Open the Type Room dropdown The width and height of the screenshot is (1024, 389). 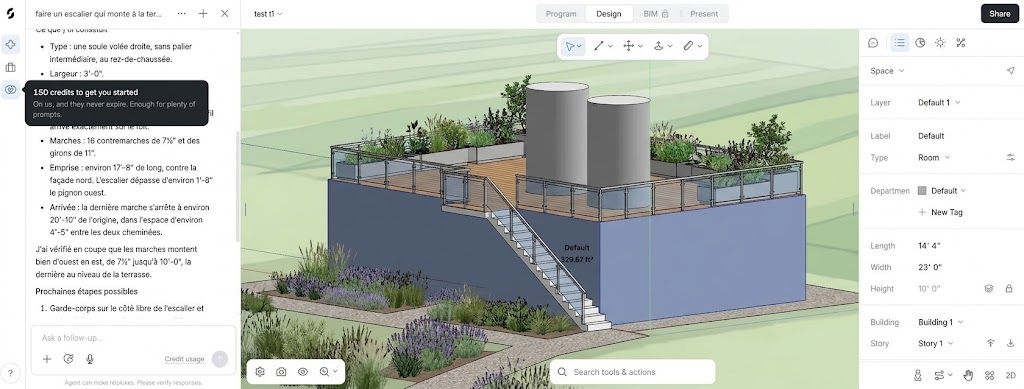pyautogui.click(x=934, y=157)
